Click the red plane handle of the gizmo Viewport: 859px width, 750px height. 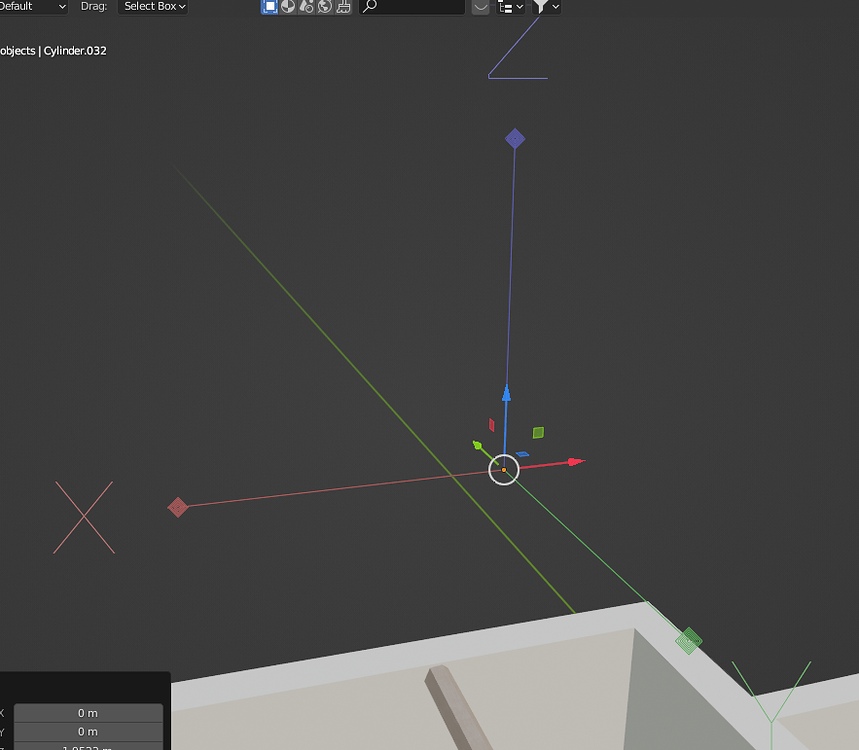tap(491, 425)
